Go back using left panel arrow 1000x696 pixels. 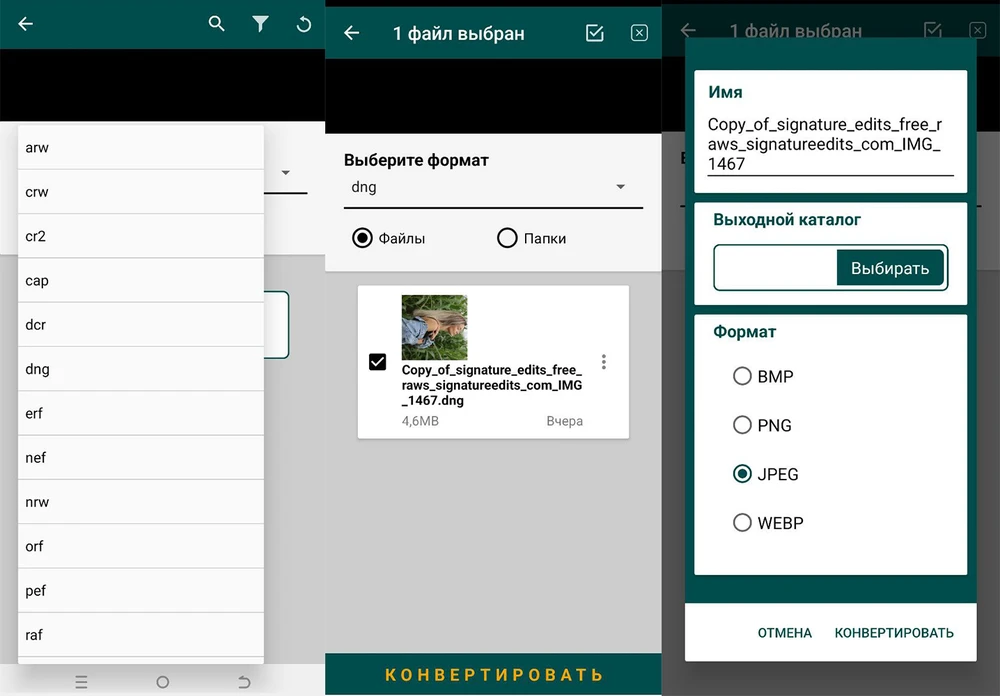coord(26,24)
